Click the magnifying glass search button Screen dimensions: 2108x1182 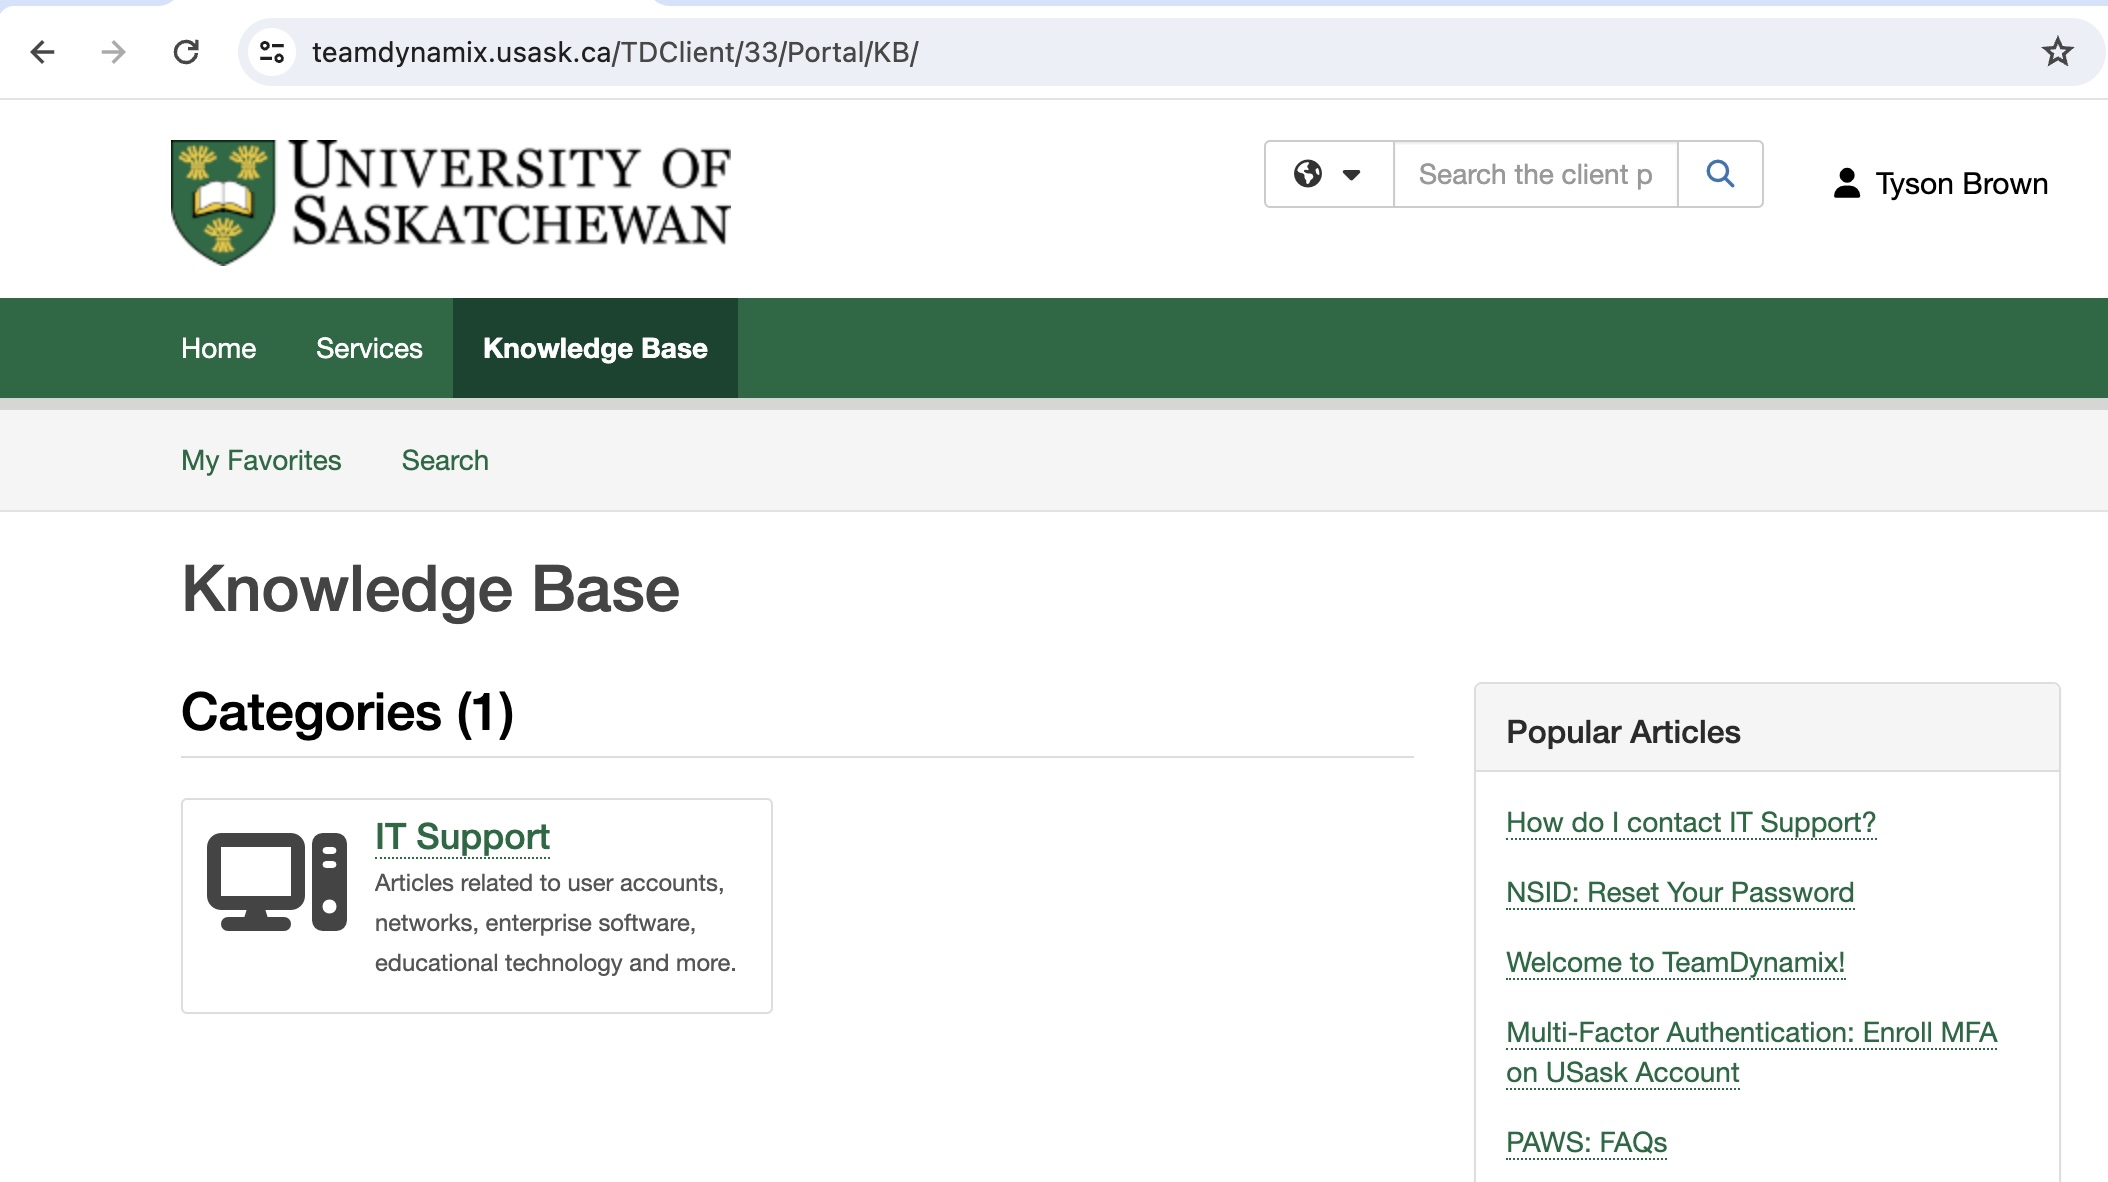tap(1720, 174)
